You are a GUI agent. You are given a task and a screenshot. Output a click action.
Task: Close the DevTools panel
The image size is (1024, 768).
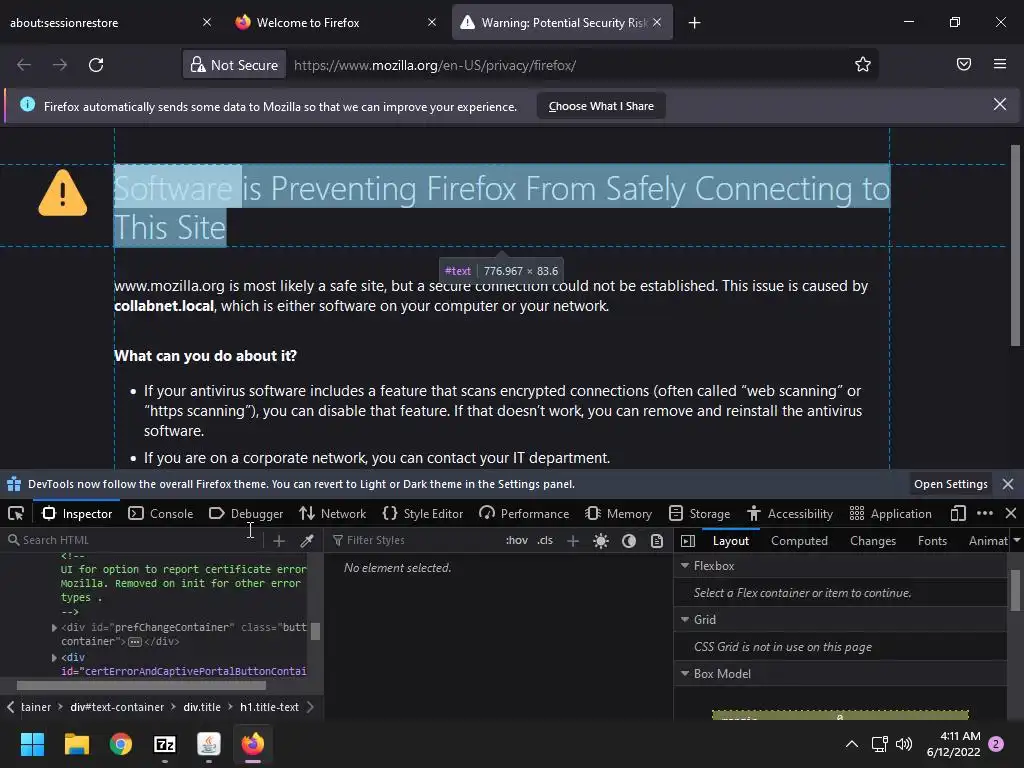pyautogui.click(x=1011, y=514)
